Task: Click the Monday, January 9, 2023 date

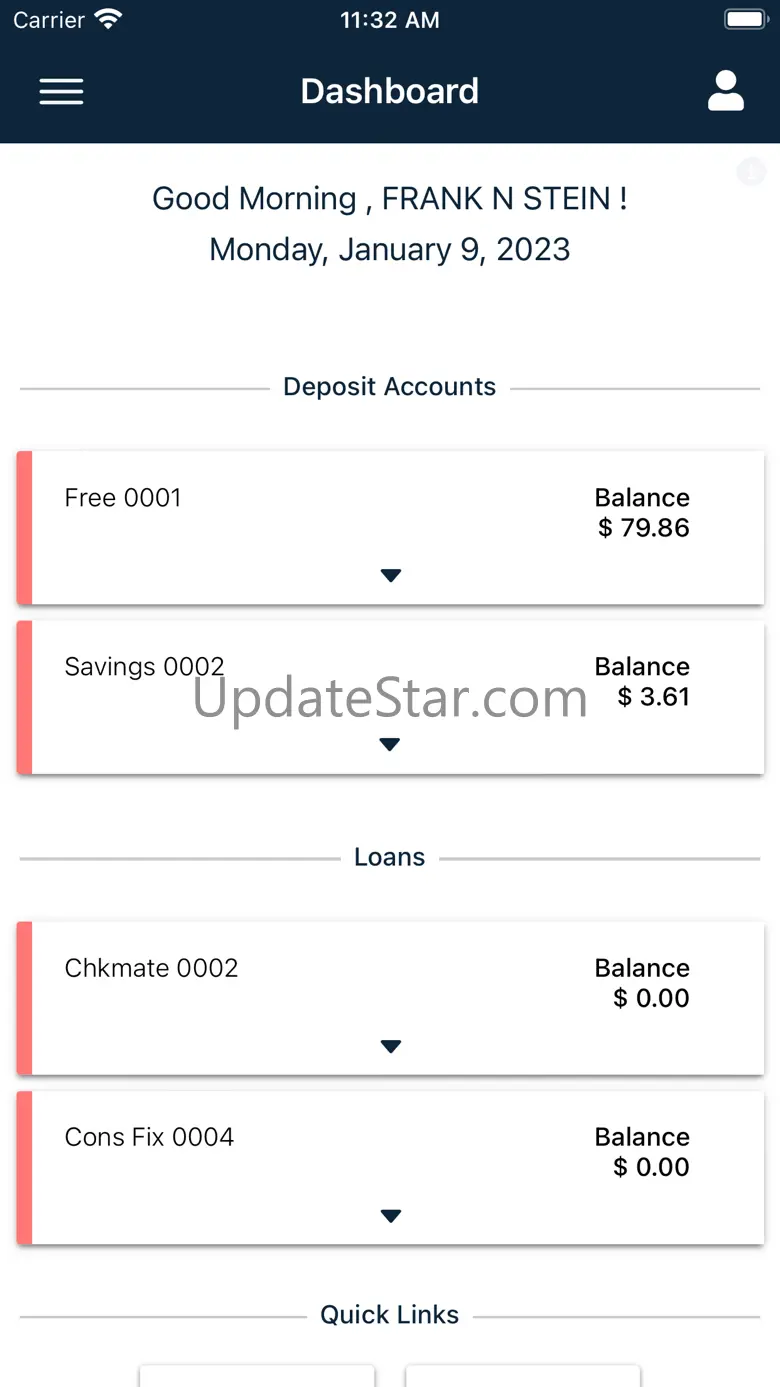Action: (x=389, y=249)
